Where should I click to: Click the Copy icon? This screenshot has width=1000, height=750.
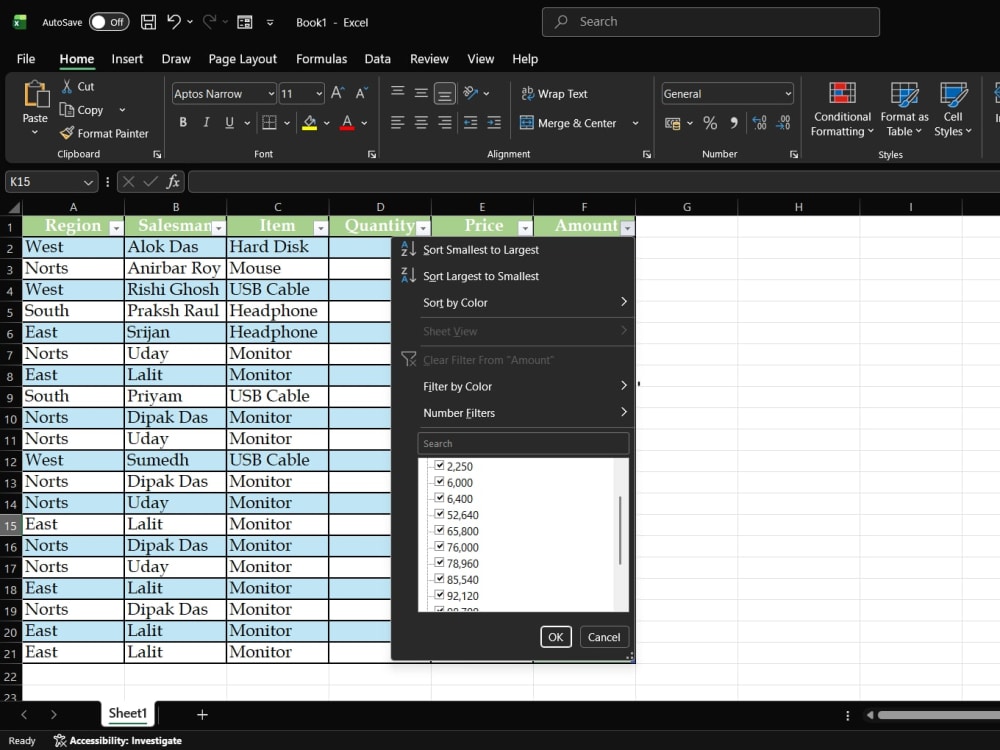point(67,110)
